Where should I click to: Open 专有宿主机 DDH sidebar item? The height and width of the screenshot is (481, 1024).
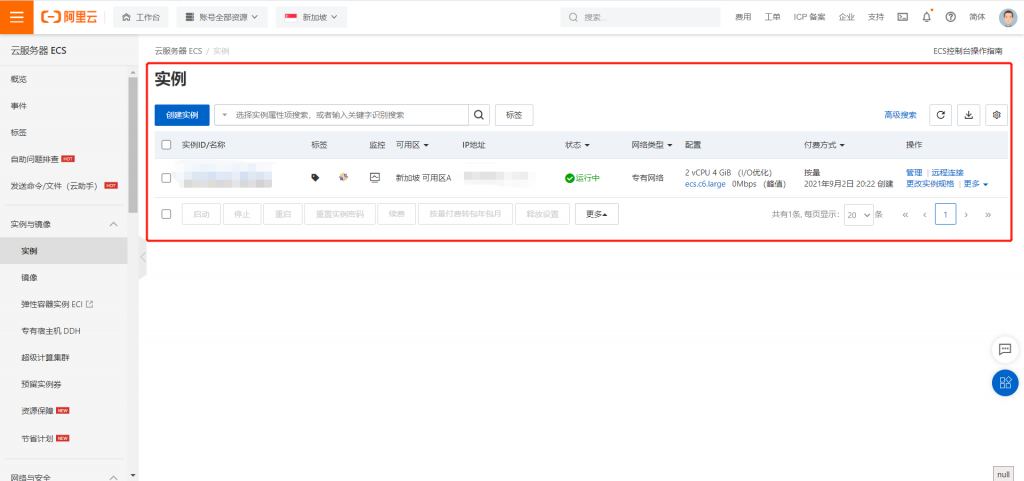pos(51,331)
